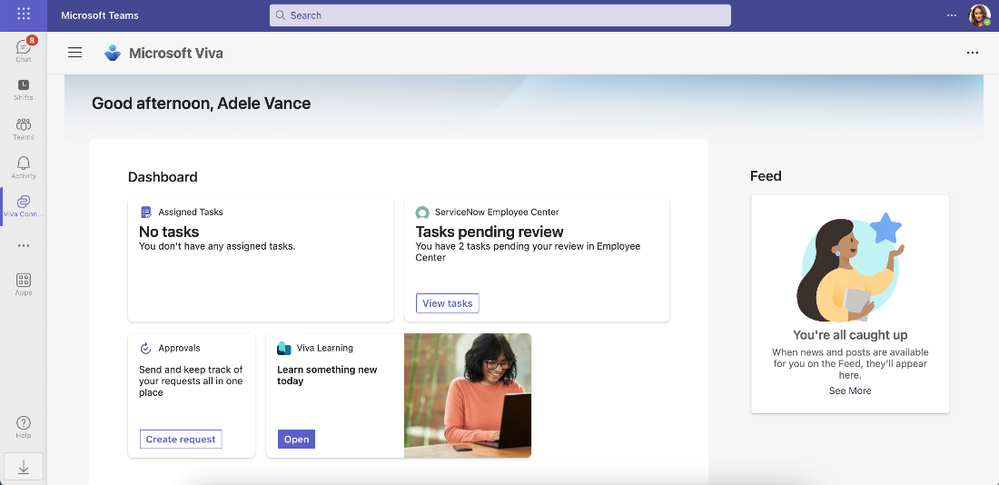Click the Approvals card icon
This screenshot has width=999, height=485.
click(146, 348)
